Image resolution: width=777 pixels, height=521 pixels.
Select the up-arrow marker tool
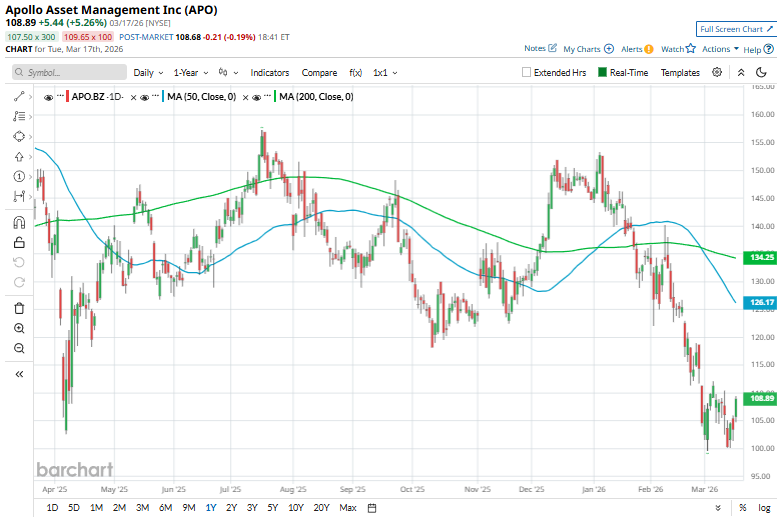(19, 157)
